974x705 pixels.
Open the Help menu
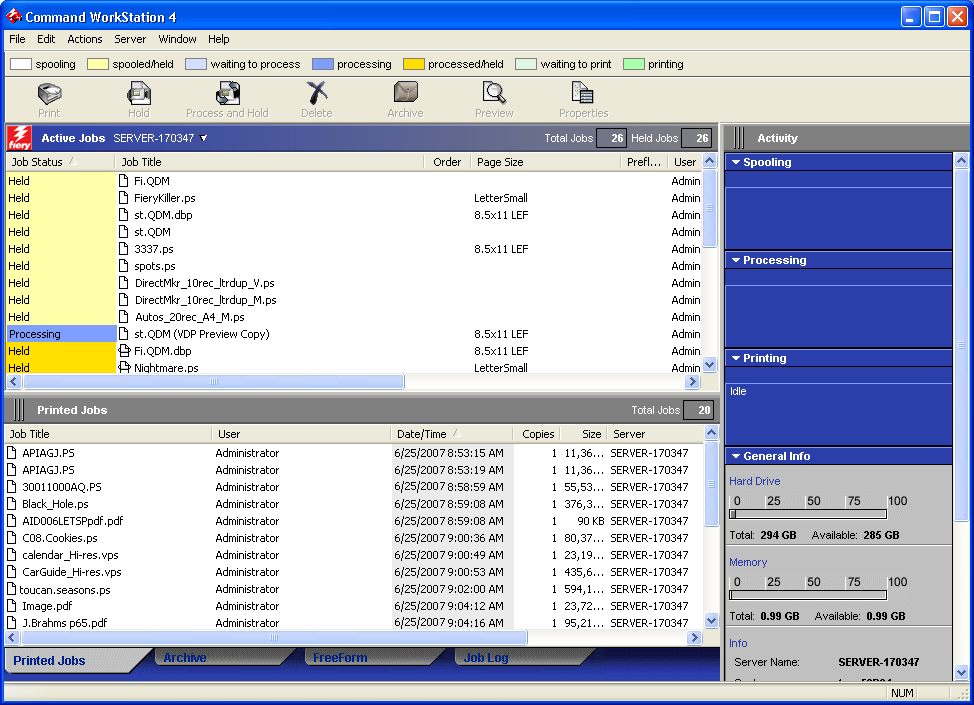(219, 39)
